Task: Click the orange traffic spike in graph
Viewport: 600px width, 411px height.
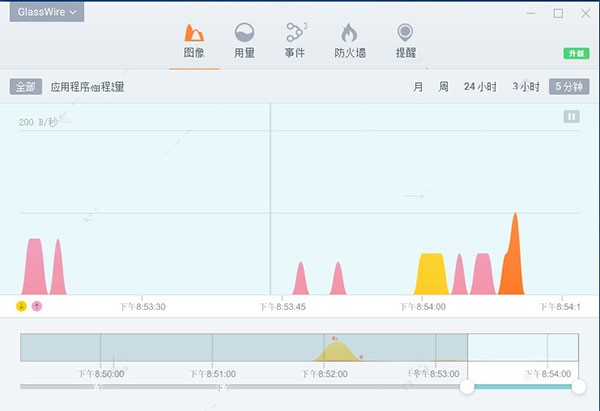Action: click(x=512, y=265)
